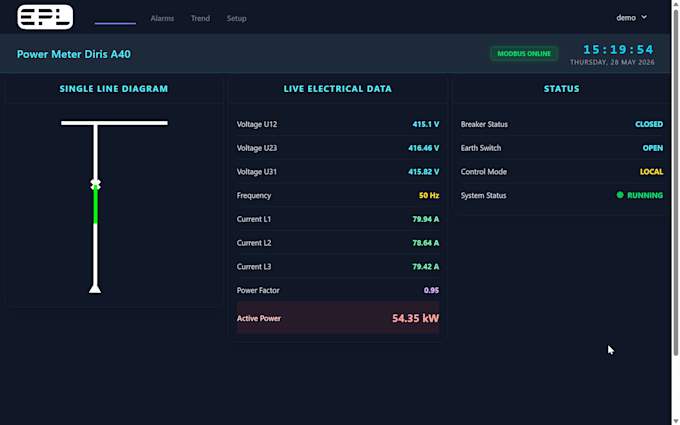The width and height of the screenshot is (680, 425).
Task: Click the chevron next to demo
Action: pos(644,17)
